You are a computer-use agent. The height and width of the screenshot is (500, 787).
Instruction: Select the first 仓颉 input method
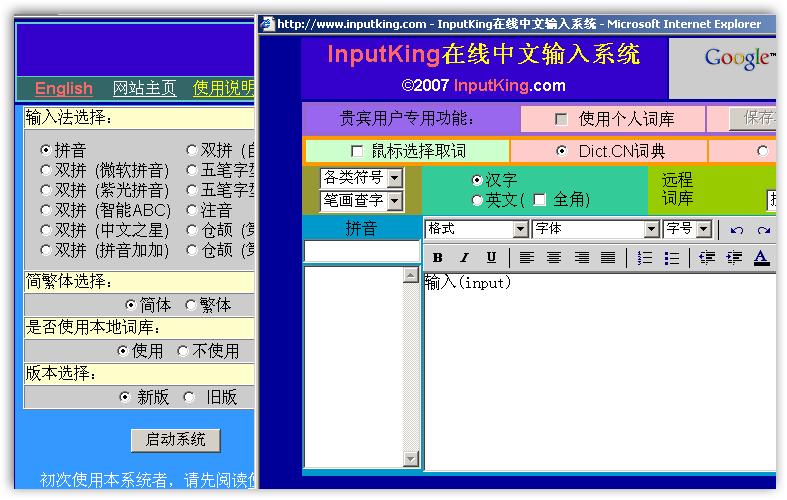click(192, 230)
